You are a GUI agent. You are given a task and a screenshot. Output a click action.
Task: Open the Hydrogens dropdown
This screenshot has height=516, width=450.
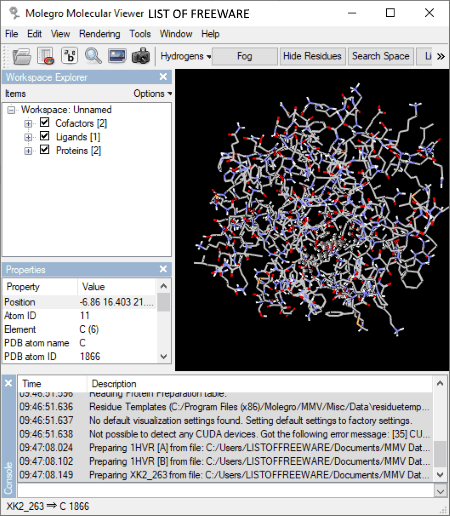185,56
